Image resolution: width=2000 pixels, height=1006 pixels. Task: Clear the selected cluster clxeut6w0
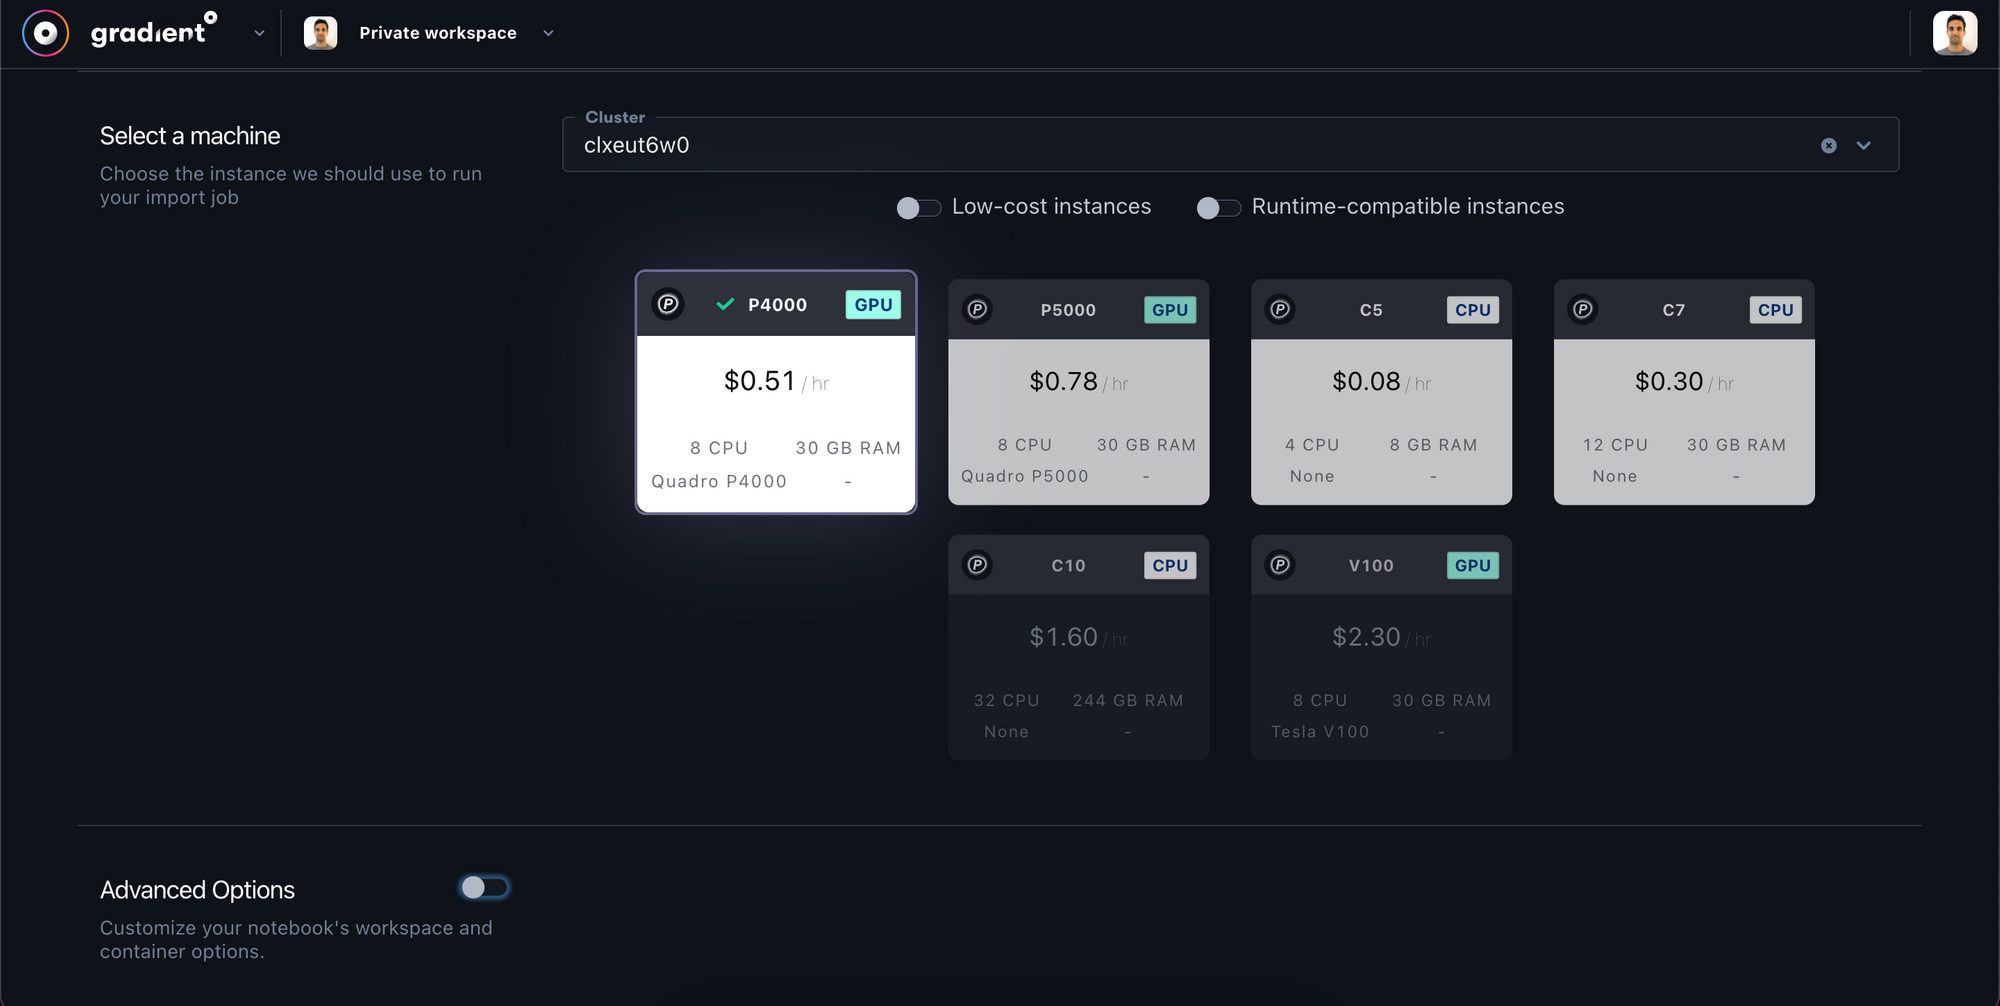[1828, 146]
